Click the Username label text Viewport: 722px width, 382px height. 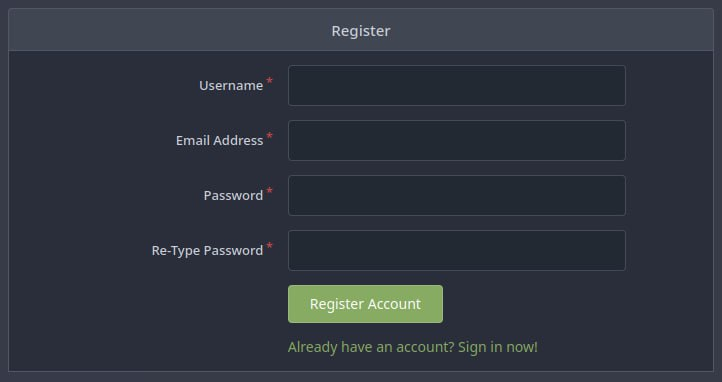pyautogui.click(x=231, y=86)
